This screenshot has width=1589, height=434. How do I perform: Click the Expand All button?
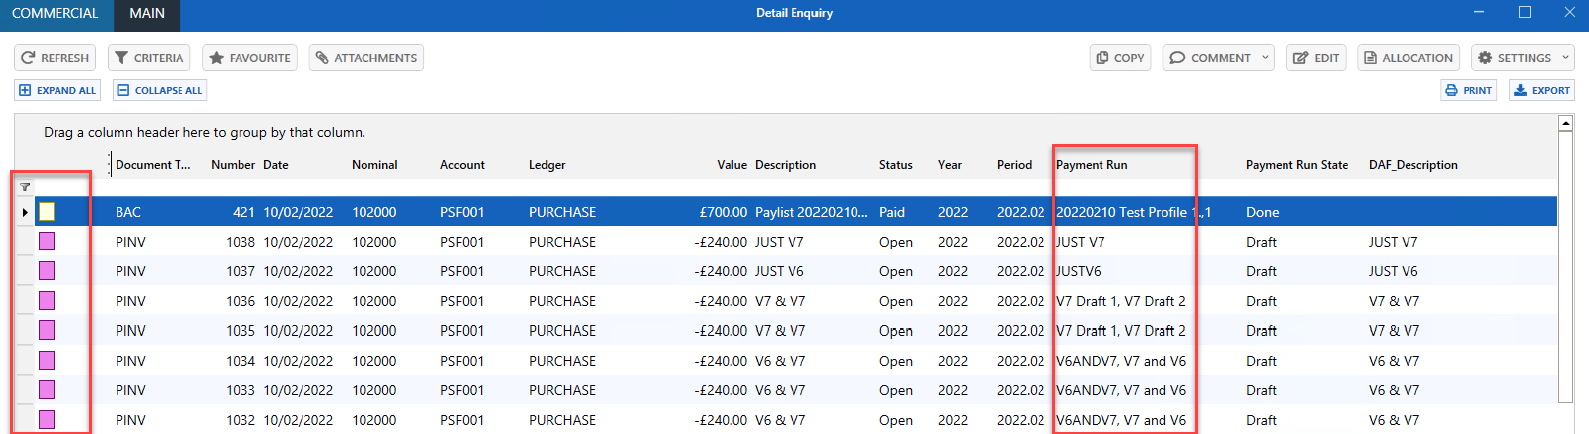click(x=57, y=90)
